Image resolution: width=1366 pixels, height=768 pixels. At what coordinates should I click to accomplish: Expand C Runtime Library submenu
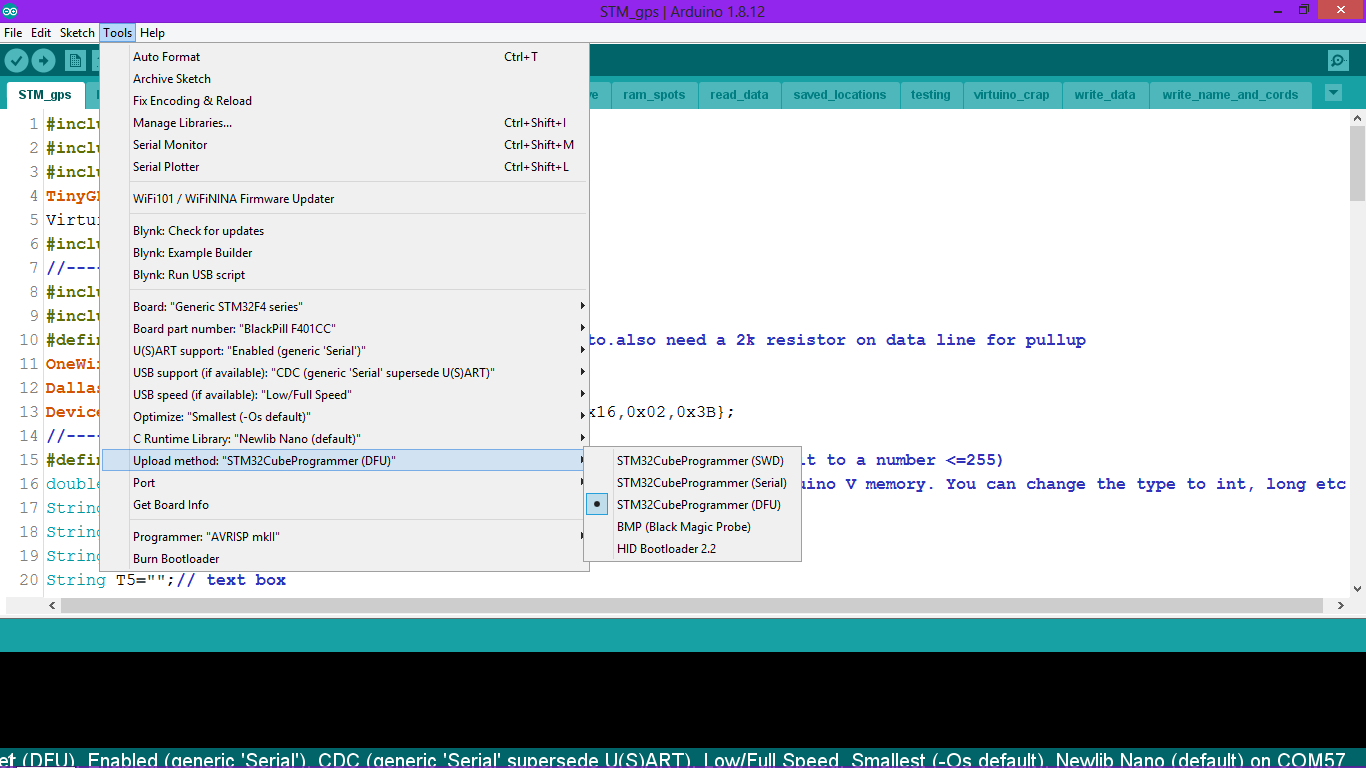click(x=345, y=439)
